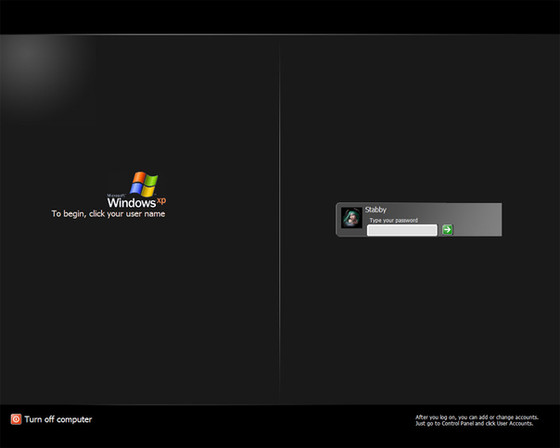Click the Stabby user name
Viewport: 560px width, 448px height.
[x=376, y=210]
